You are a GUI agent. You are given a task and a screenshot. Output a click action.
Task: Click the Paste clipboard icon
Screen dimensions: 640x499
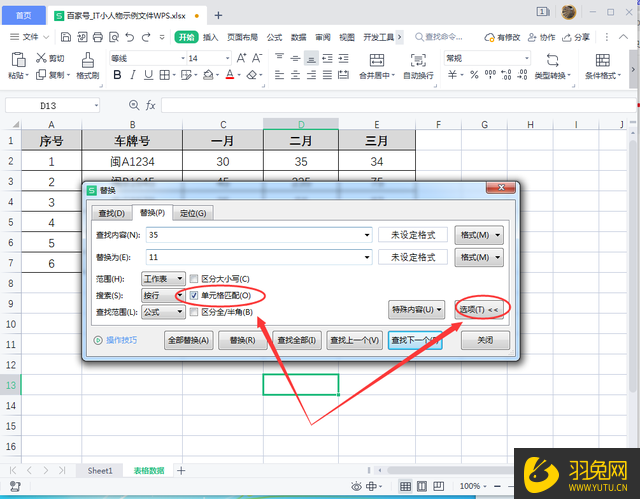click(18, 60)
